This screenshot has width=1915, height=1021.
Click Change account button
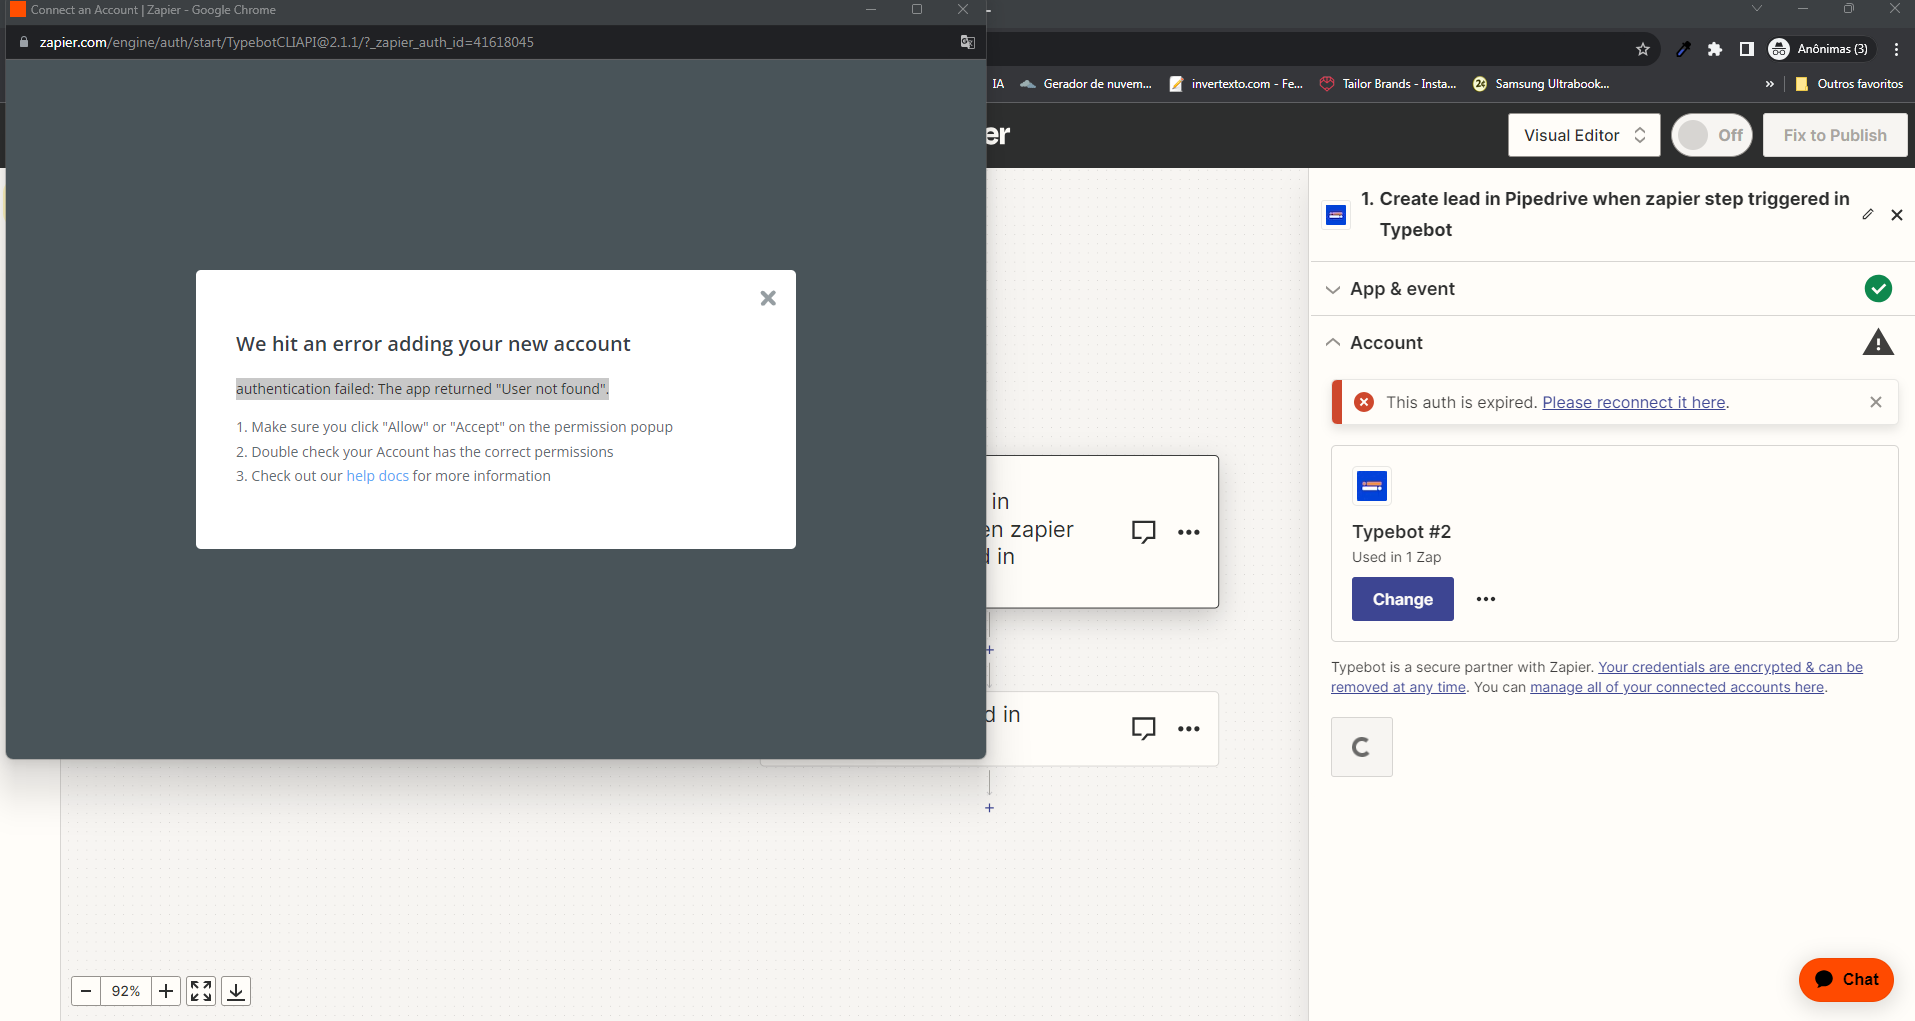coord(1403,599)
